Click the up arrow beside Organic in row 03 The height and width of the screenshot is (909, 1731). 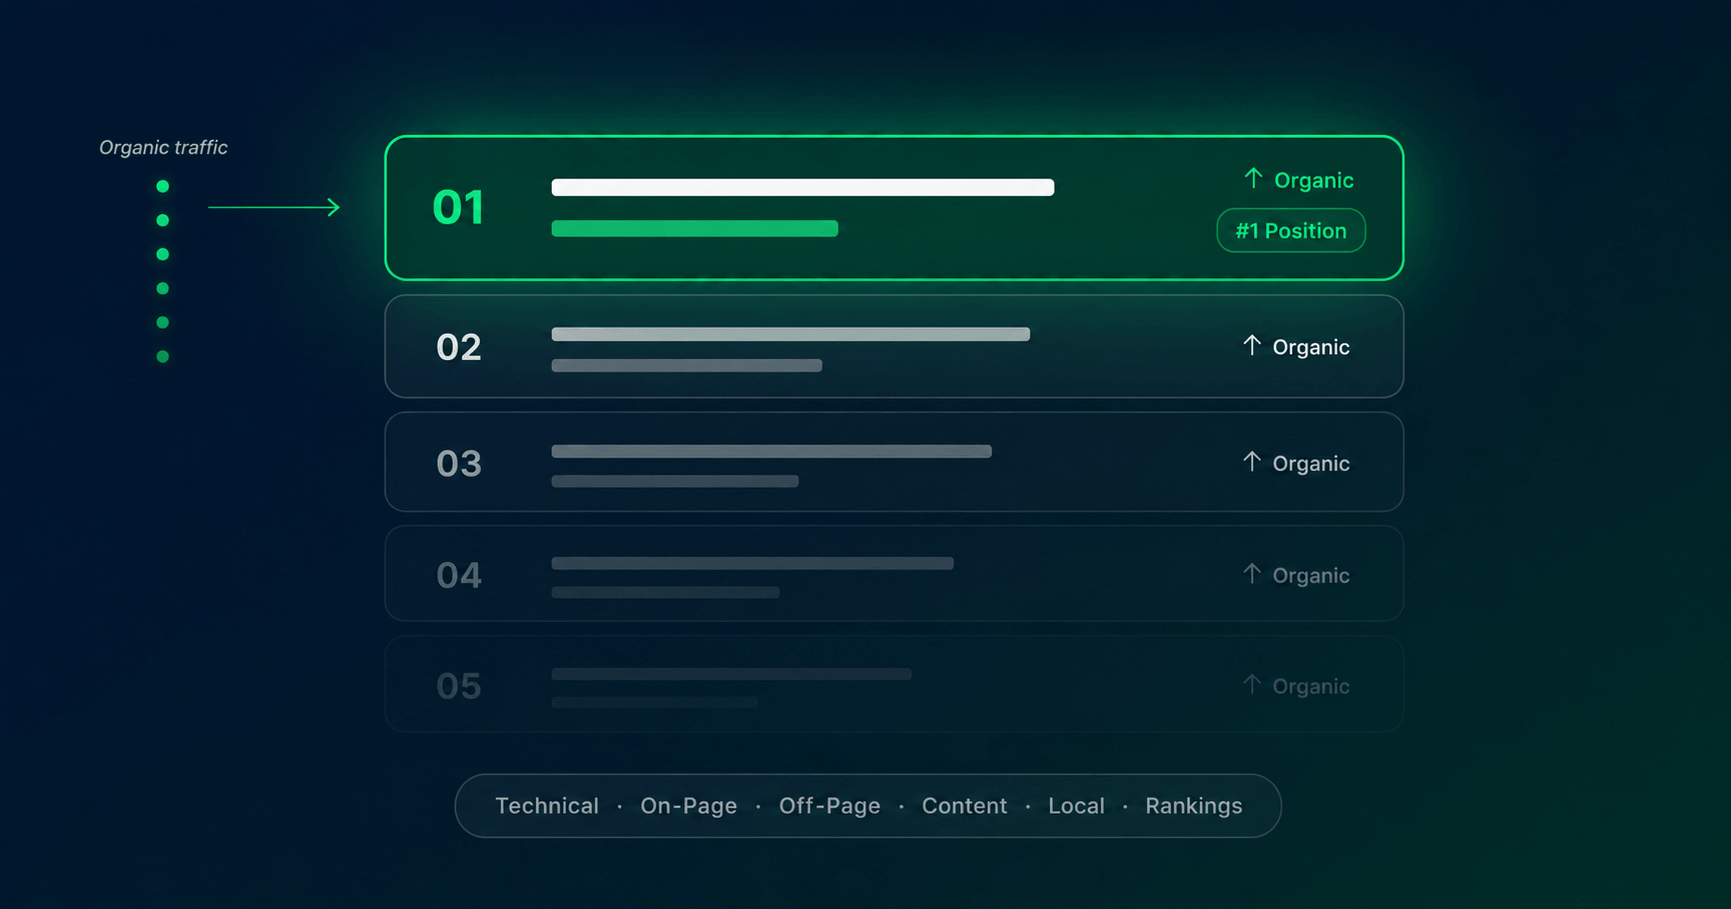(1252, 461)
